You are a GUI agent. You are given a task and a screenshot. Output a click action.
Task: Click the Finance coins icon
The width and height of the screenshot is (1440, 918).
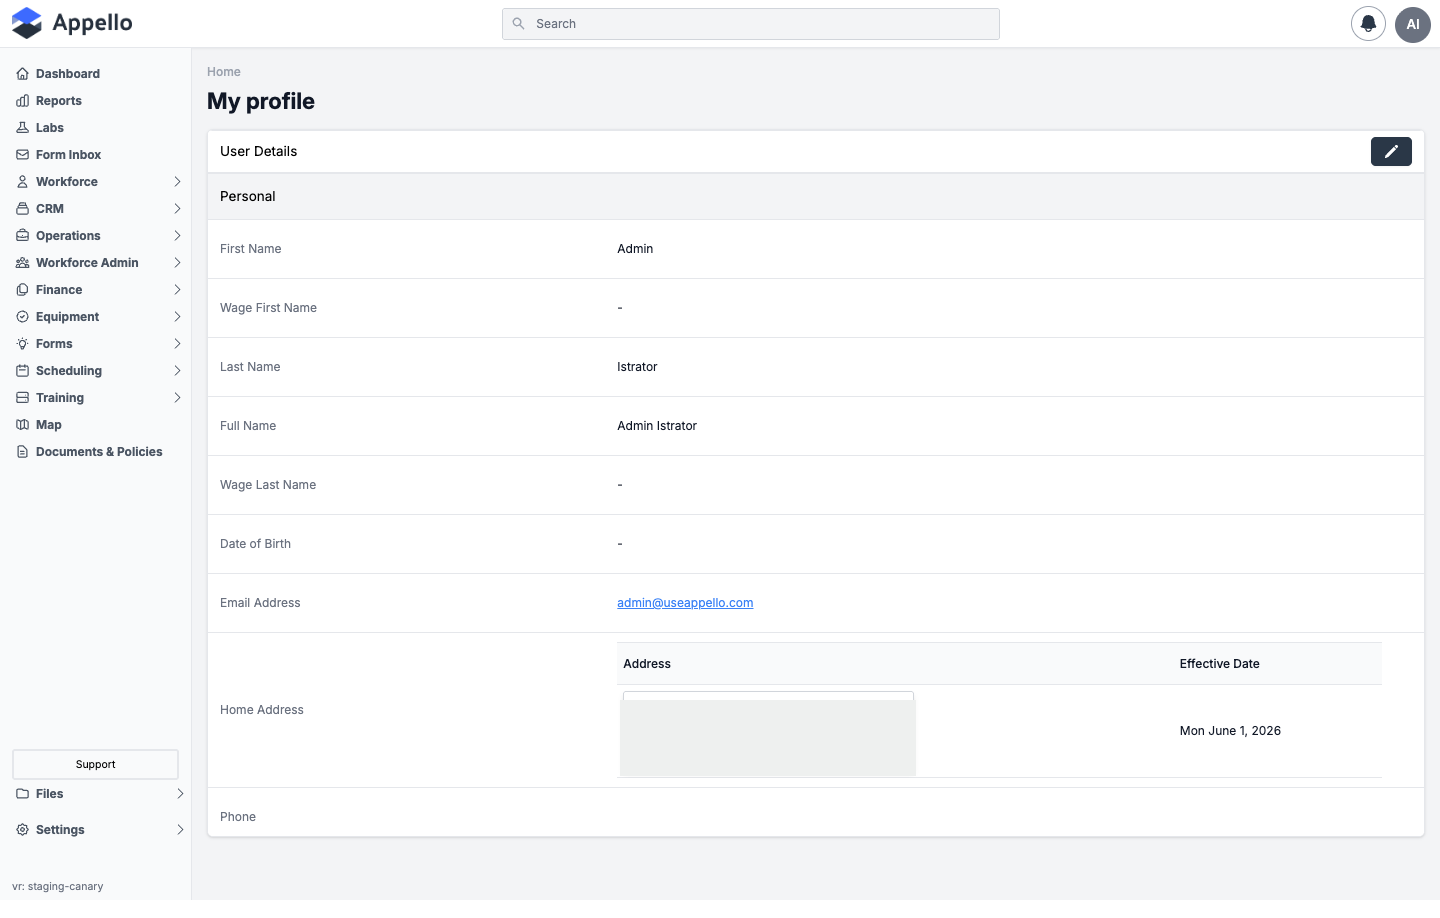coord(22,290)
